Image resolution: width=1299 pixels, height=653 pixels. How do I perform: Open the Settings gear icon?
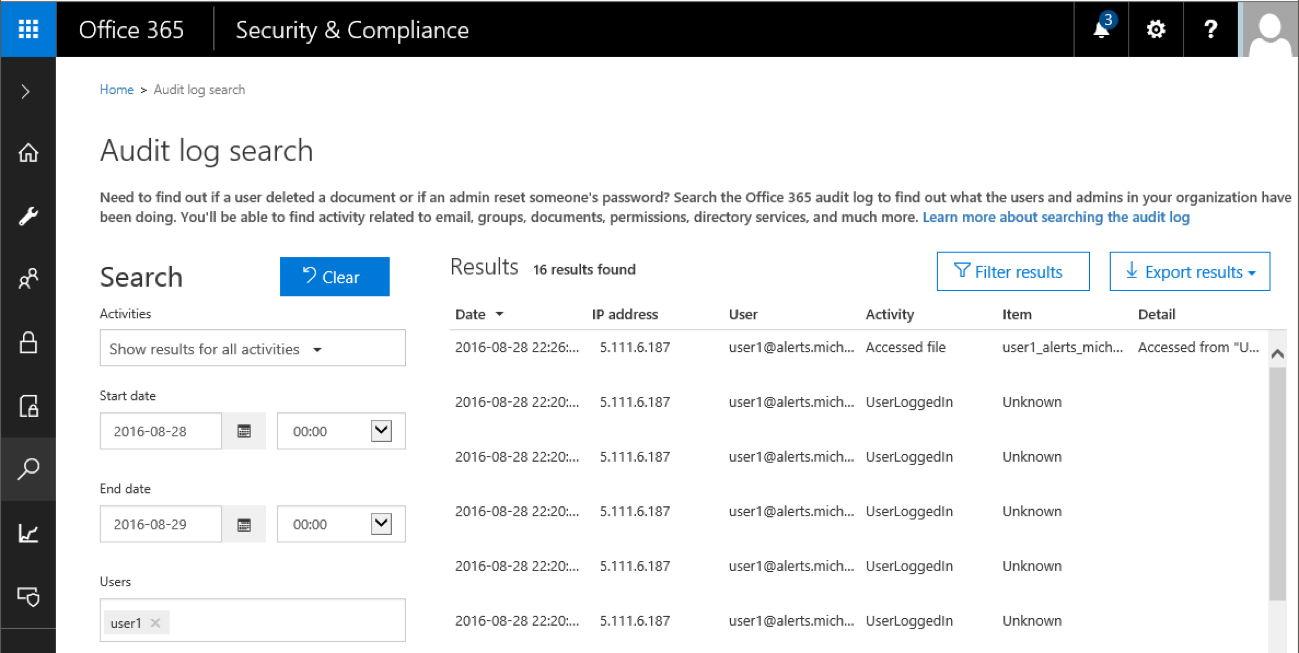click(1156, 29)
